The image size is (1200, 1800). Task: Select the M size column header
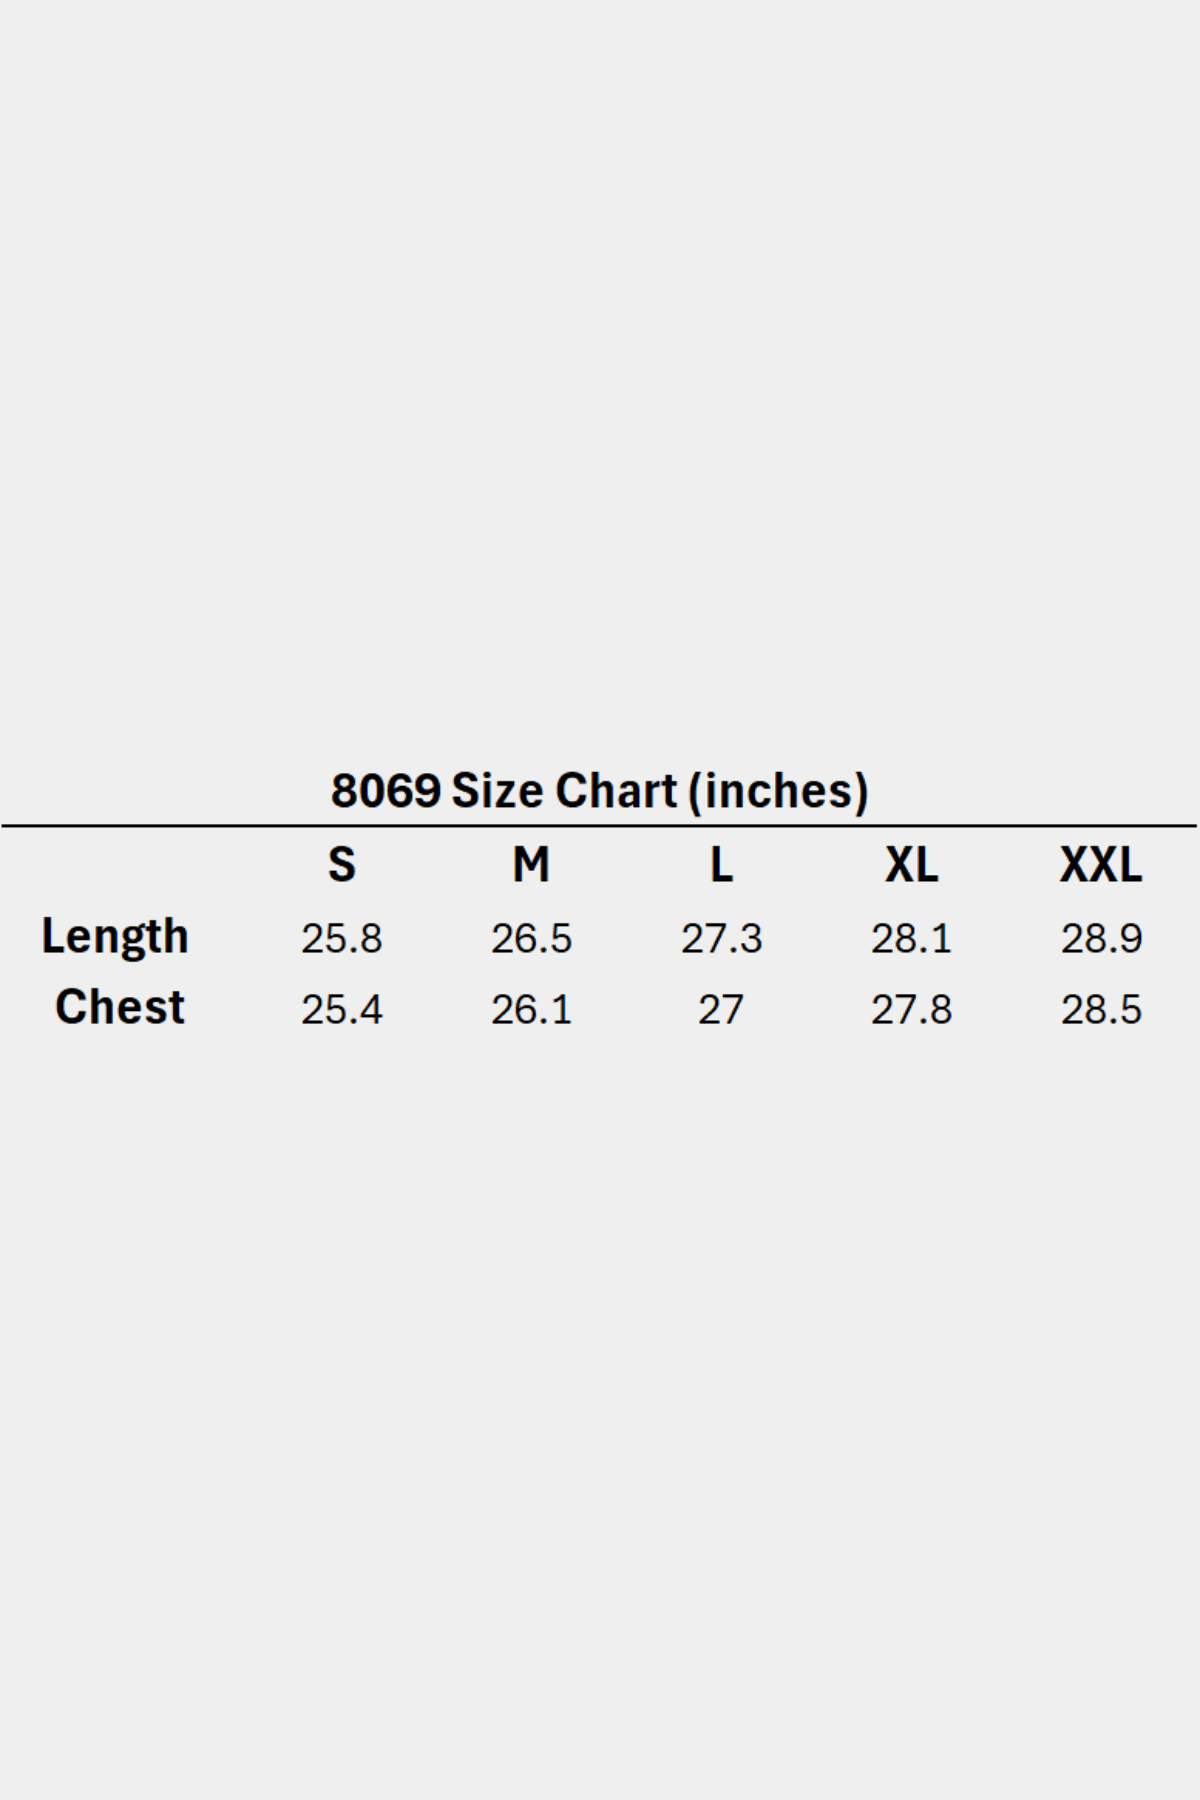[531, 865]
